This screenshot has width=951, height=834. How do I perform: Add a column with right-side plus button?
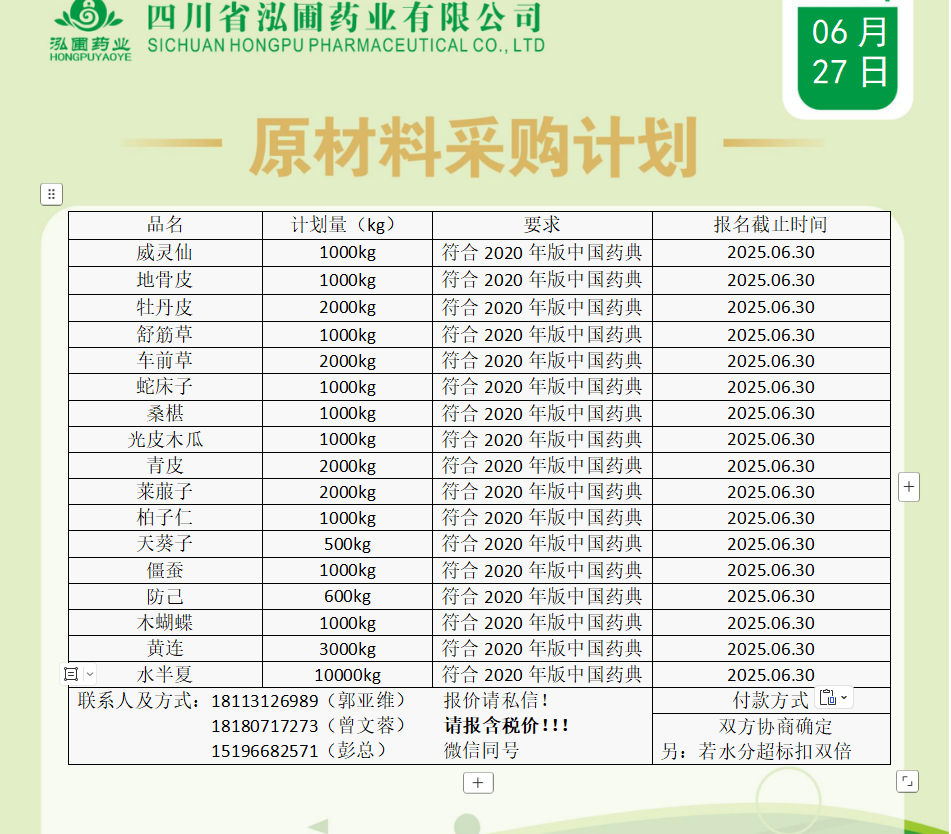tap(909, 486)
